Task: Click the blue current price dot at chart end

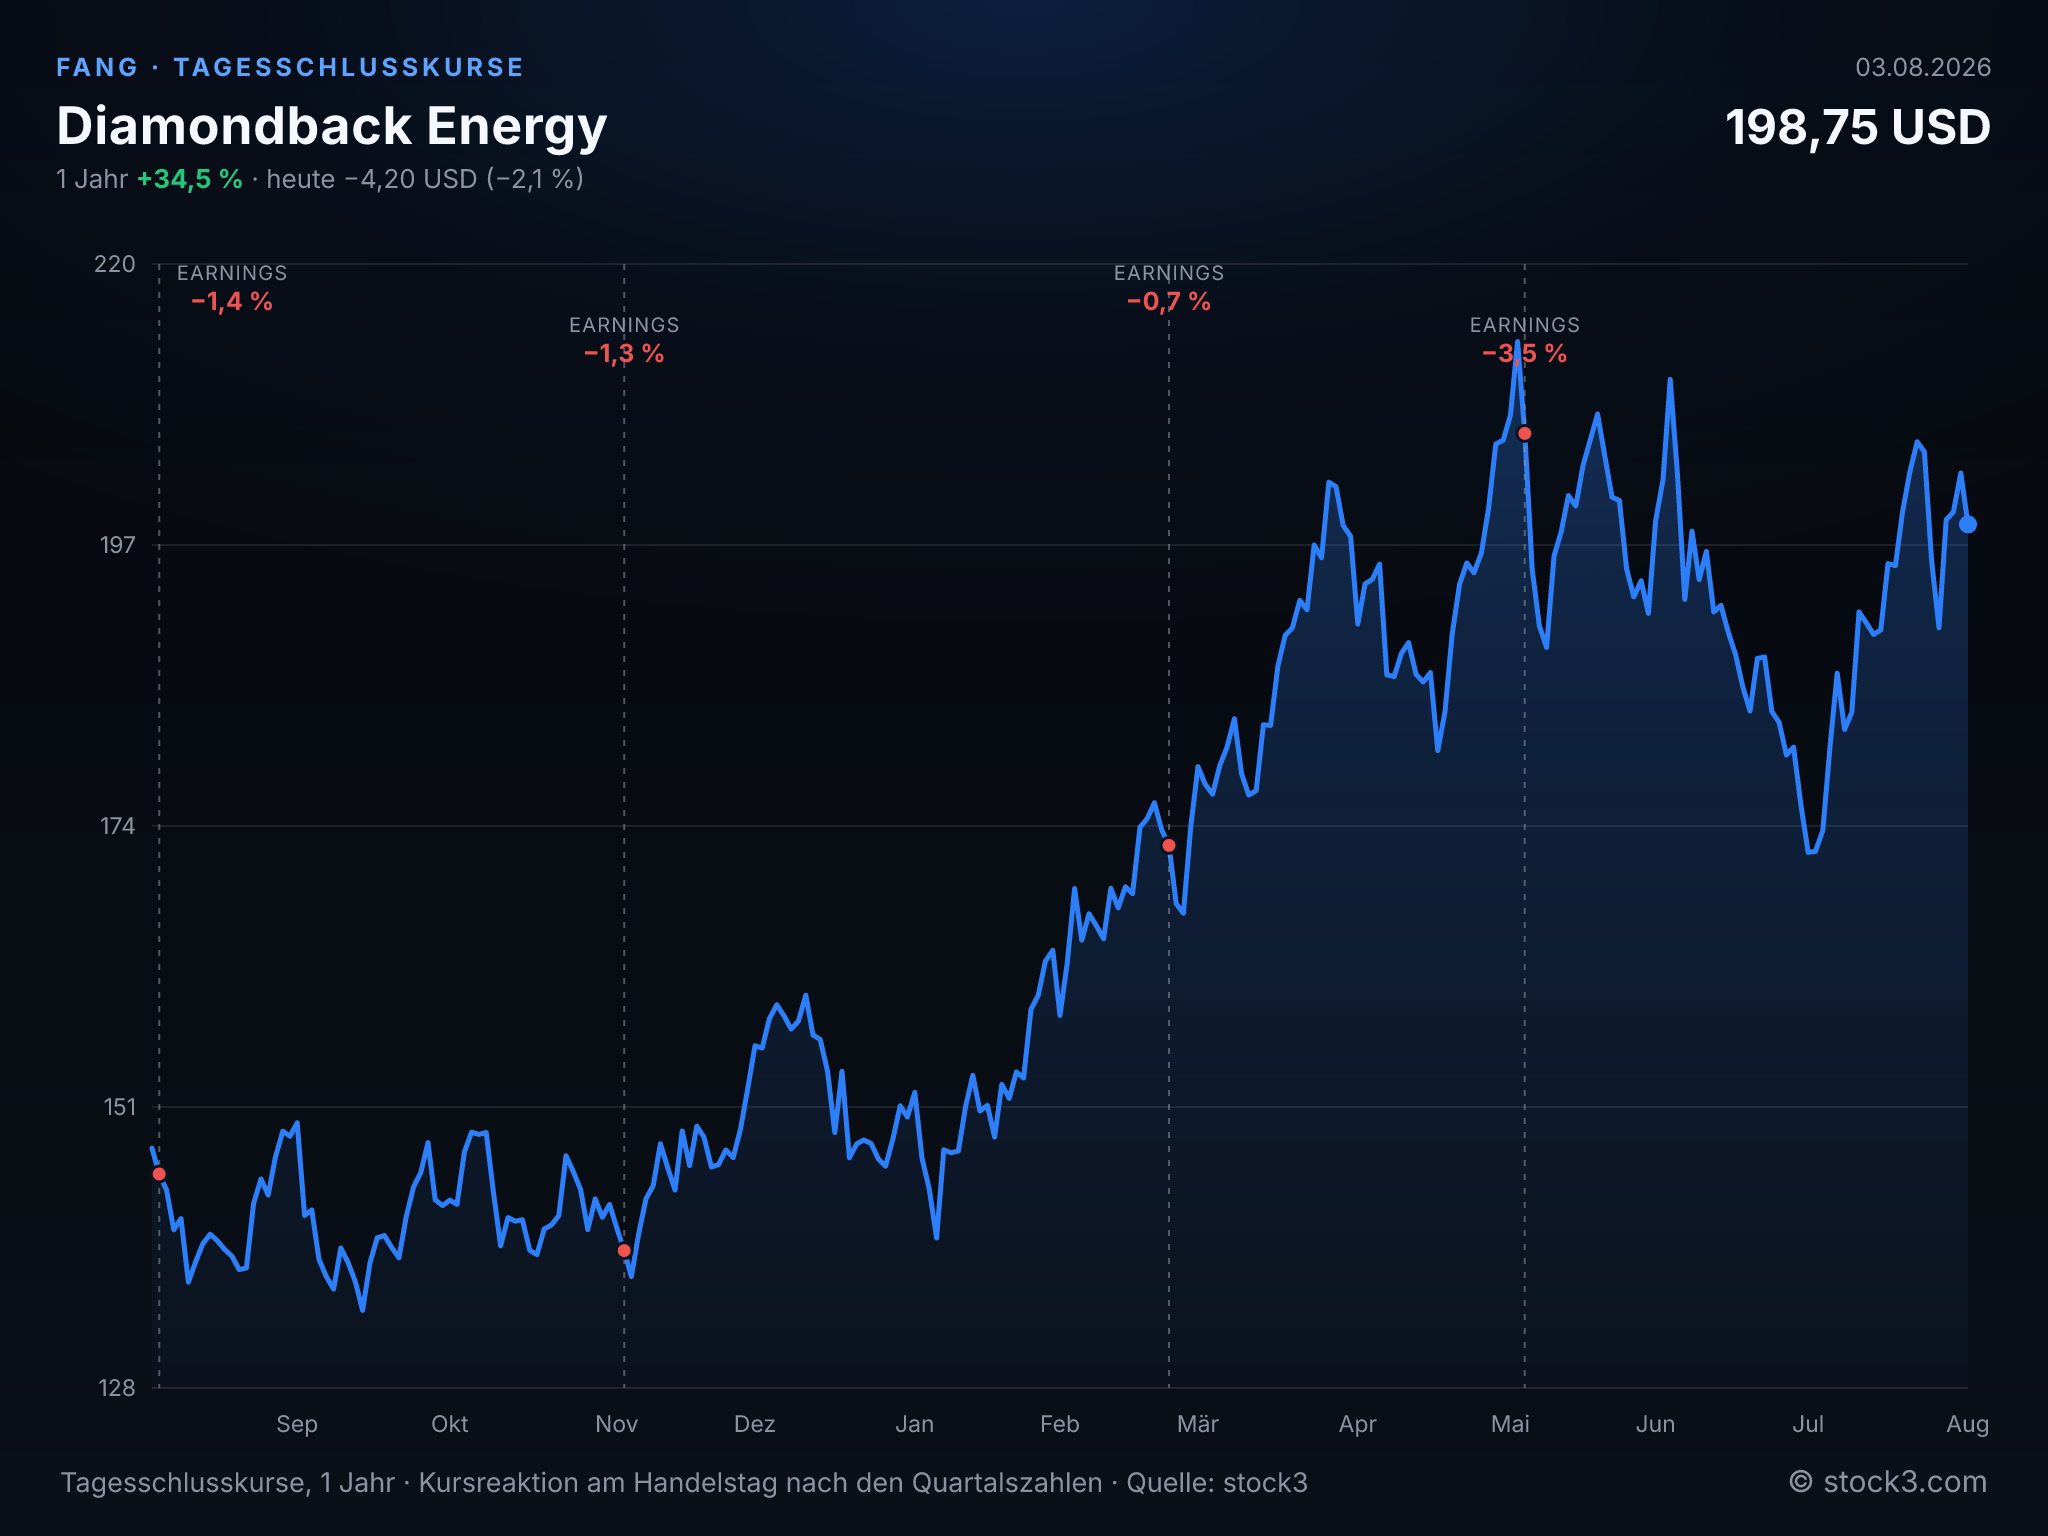Action: 1967,524
